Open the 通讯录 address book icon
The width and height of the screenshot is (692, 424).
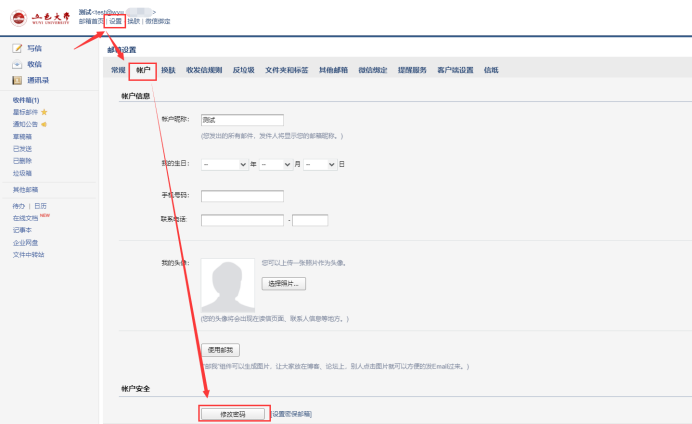pos(18,80)
